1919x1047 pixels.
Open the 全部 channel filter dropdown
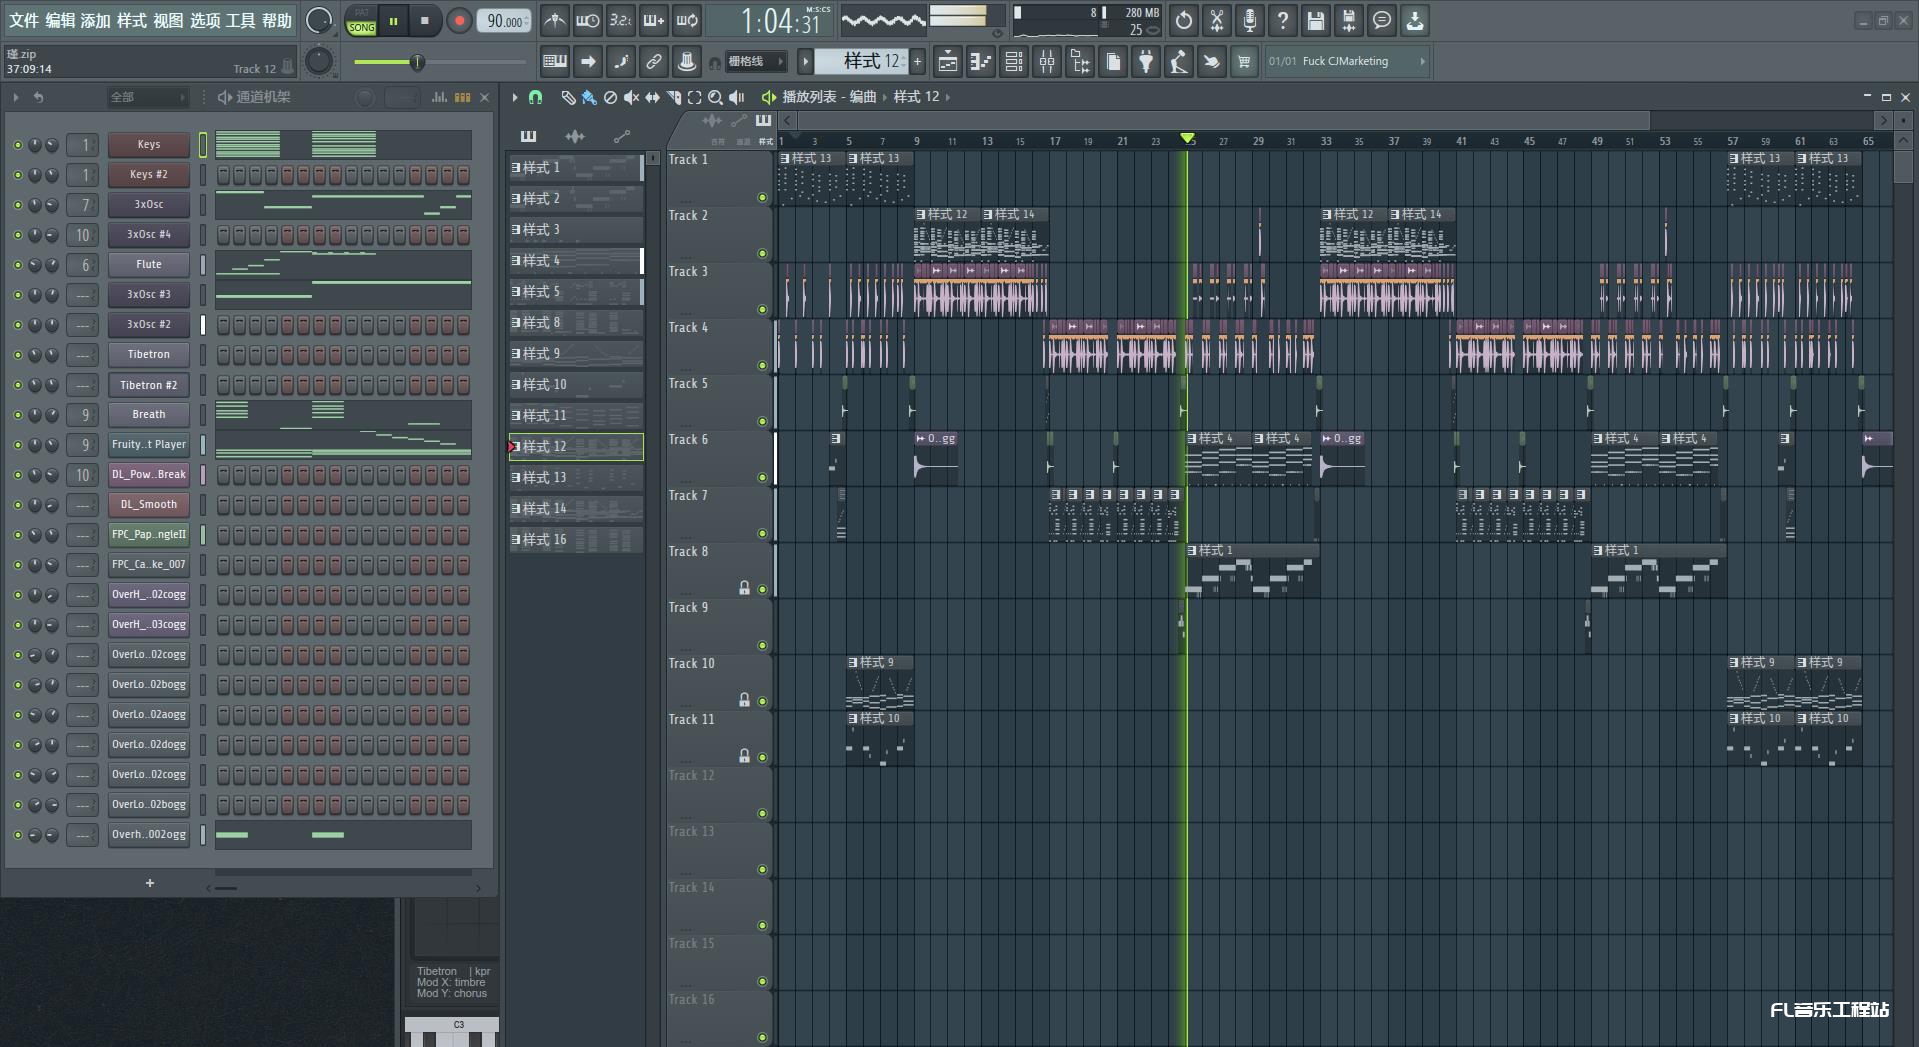point(147,97)
